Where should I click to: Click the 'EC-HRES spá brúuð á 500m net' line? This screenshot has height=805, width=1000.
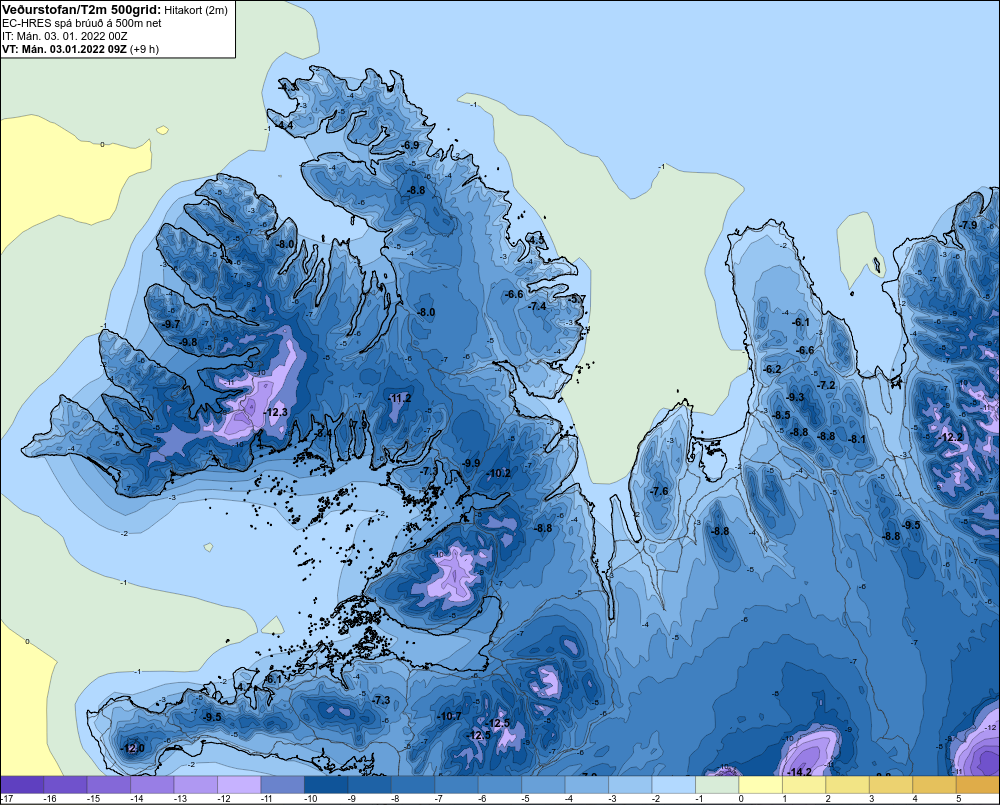point(82,23)
